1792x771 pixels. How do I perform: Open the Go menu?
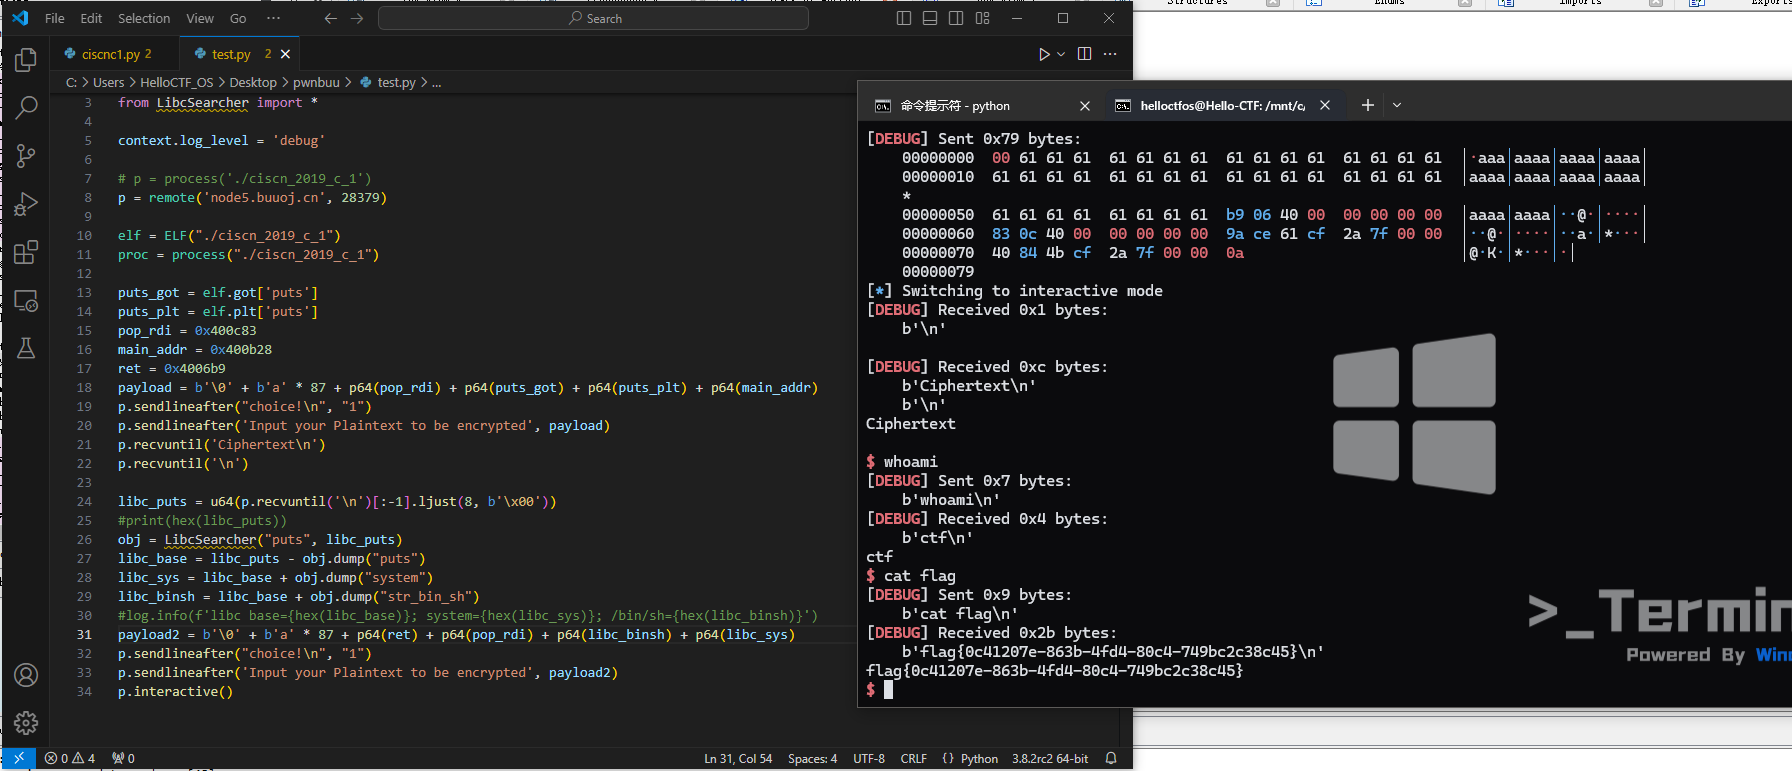point(238,18)
